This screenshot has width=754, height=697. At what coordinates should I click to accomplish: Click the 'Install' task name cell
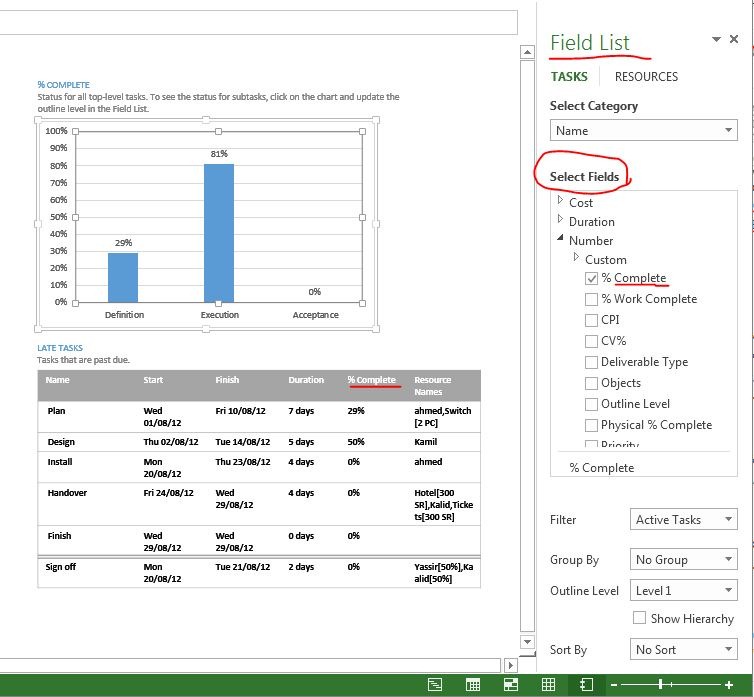[x=60, y=462]
